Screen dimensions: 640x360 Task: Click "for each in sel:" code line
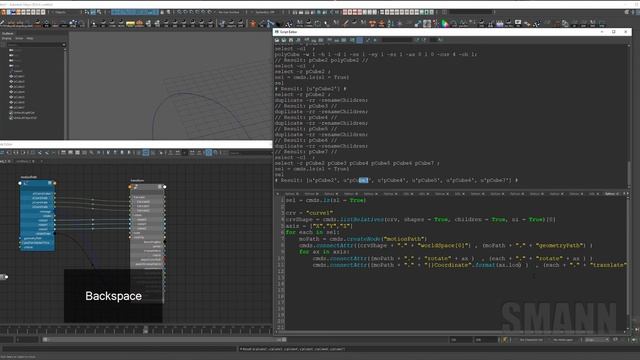point(312,232)
